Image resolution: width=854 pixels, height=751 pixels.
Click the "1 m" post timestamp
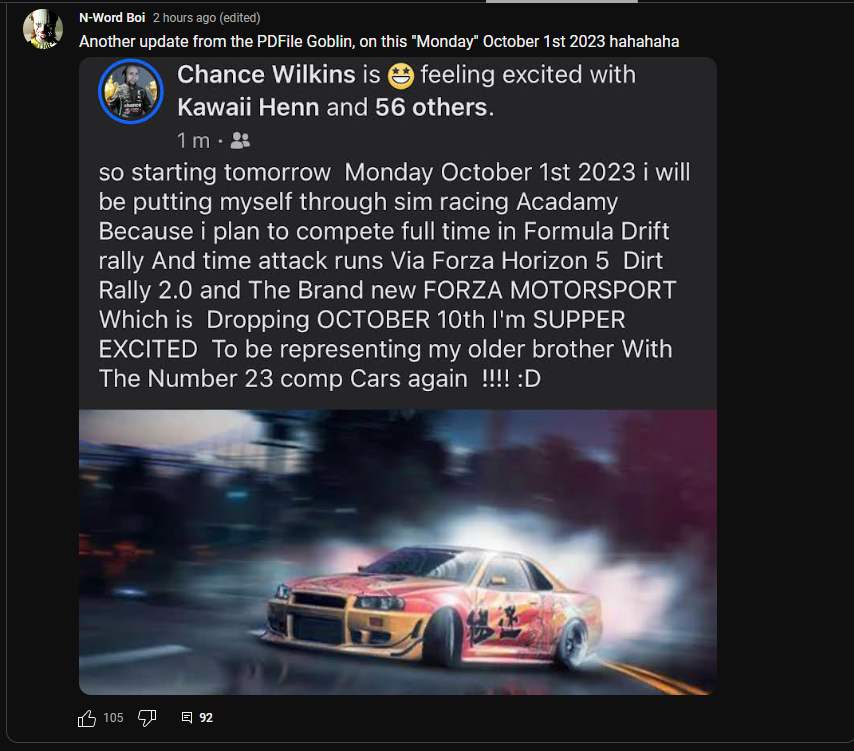point(193,140)
